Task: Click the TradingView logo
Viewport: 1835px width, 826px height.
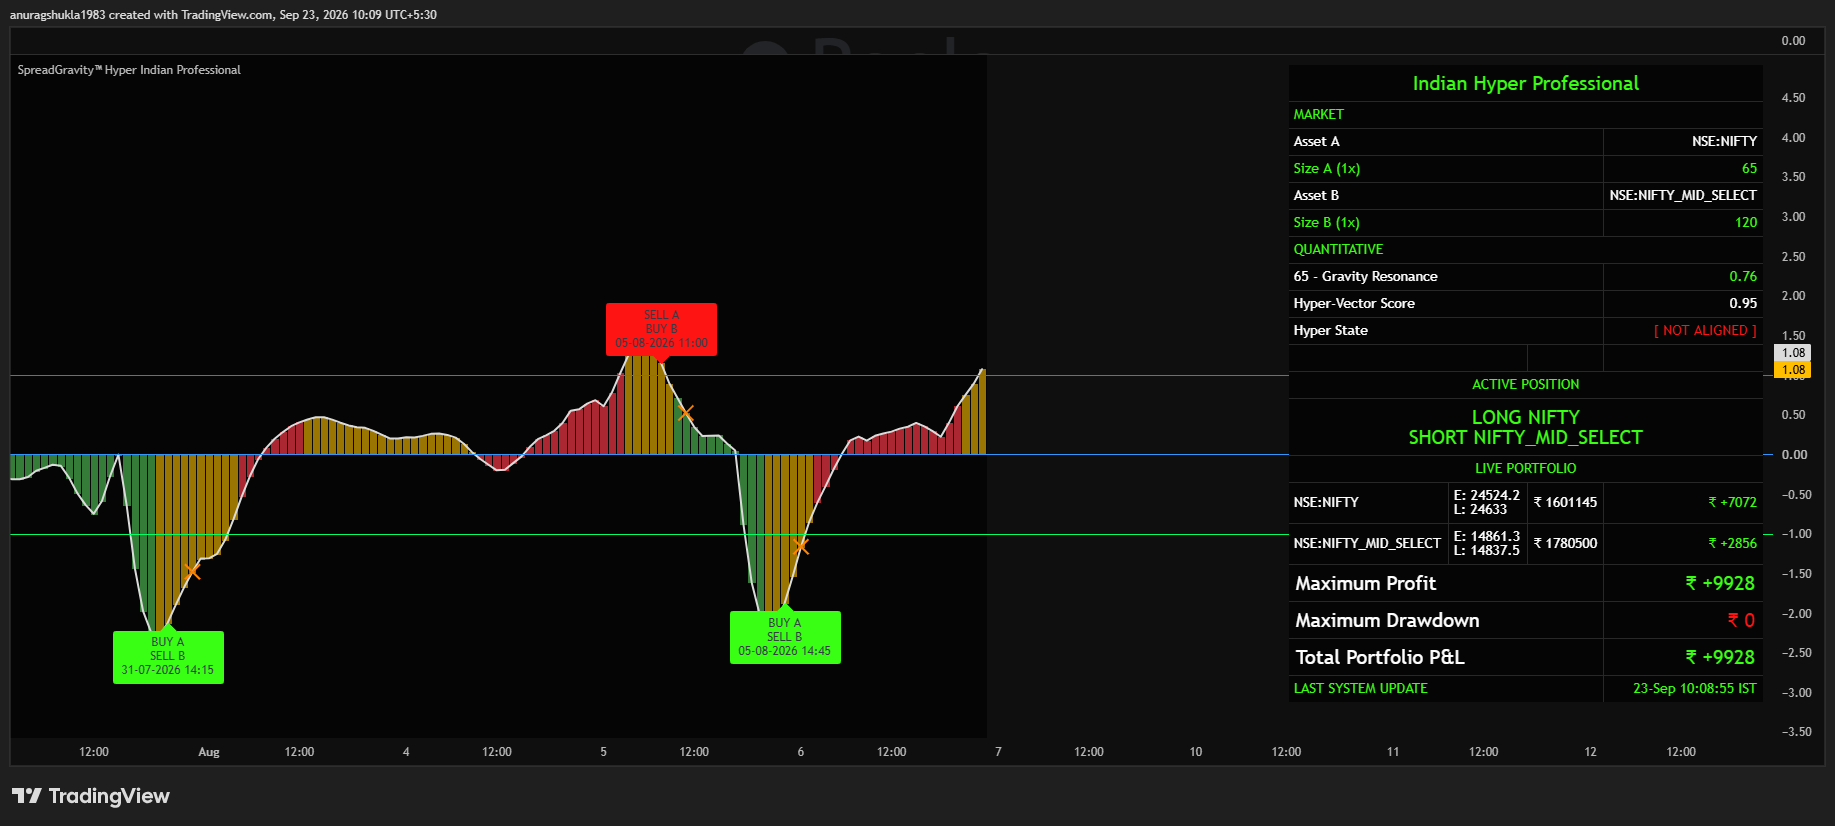Action: click(x=91, y=796)
